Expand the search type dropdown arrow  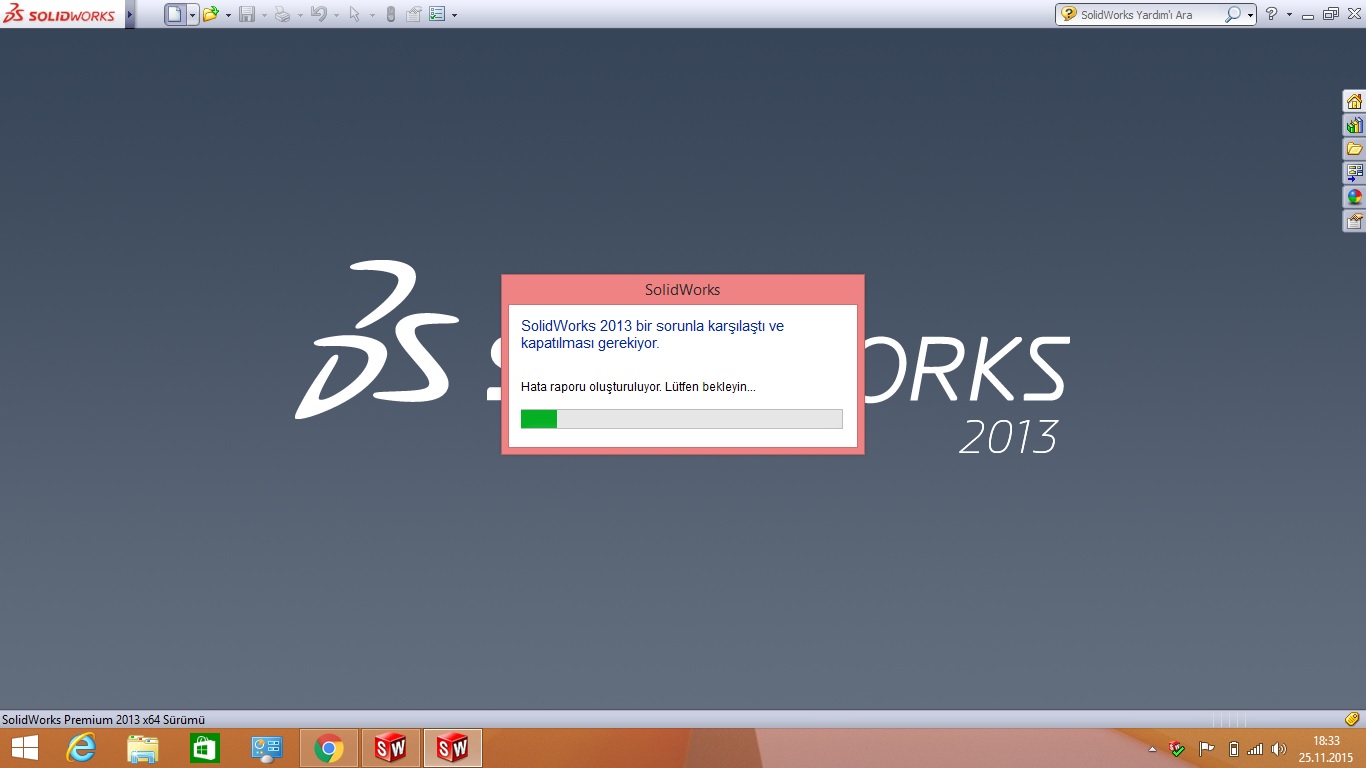(1250, 15)
